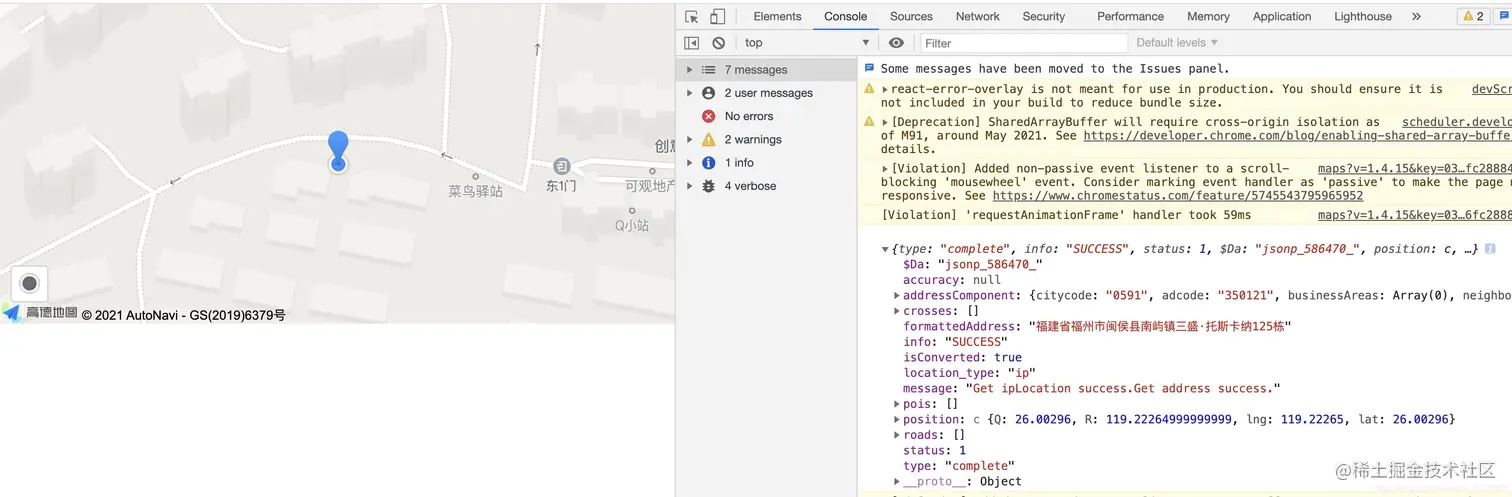Screen dimensions: 1512x497
Task: Click the 'requestAnimationFrame' handler took 59ms message
Action: [x=1066, y=215]
